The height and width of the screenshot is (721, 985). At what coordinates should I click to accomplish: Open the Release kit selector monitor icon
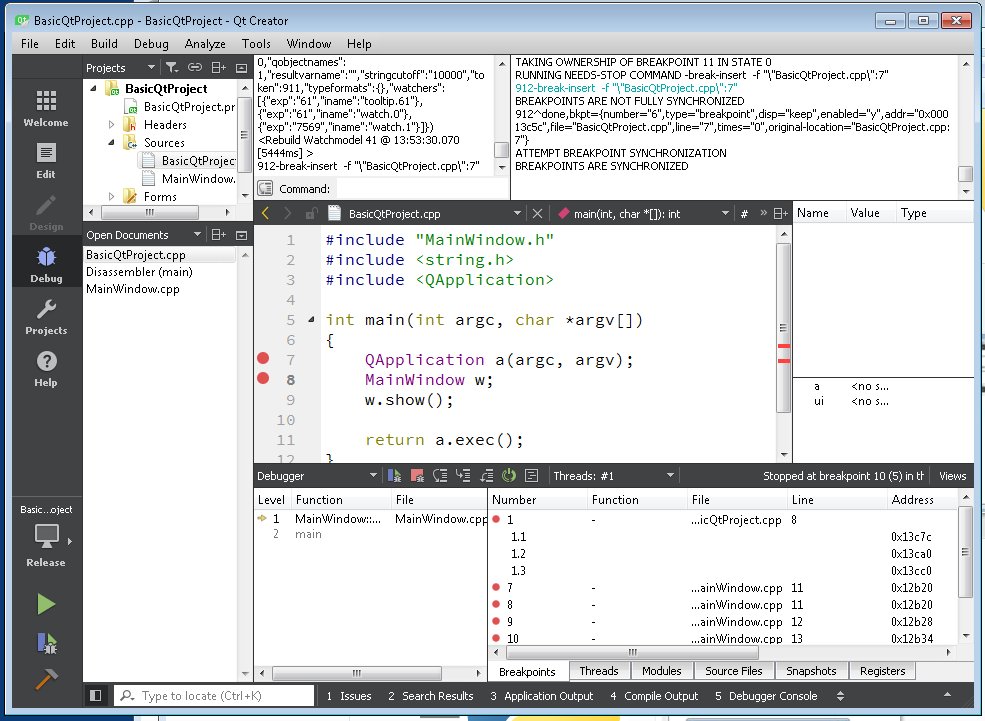(47, 536)
